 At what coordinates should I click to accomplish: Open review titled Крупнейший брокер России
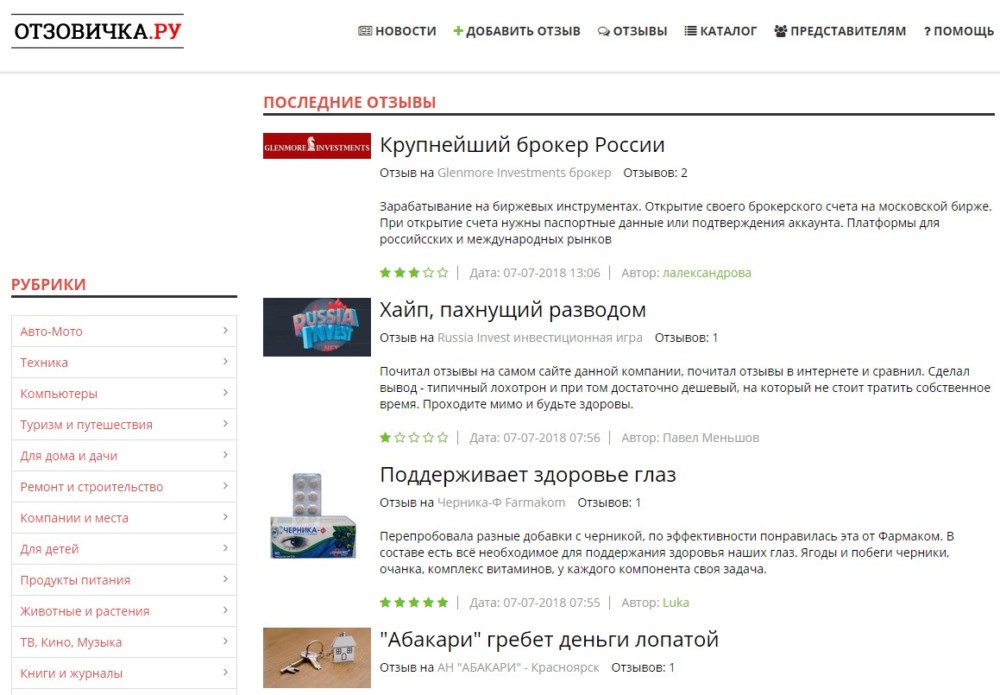(x=522, y=145)
